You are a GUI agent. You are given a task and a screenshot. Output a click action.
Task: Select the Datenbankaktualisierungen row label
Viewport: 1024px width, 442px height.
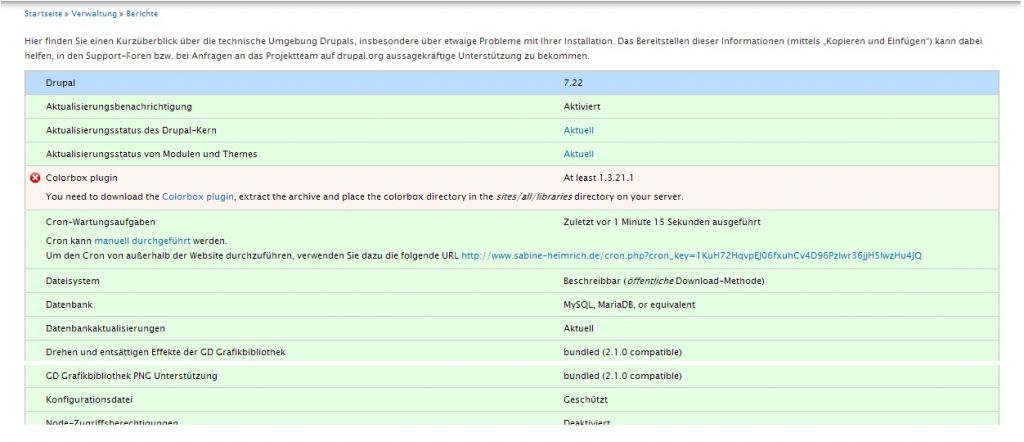tap(105, 328)
